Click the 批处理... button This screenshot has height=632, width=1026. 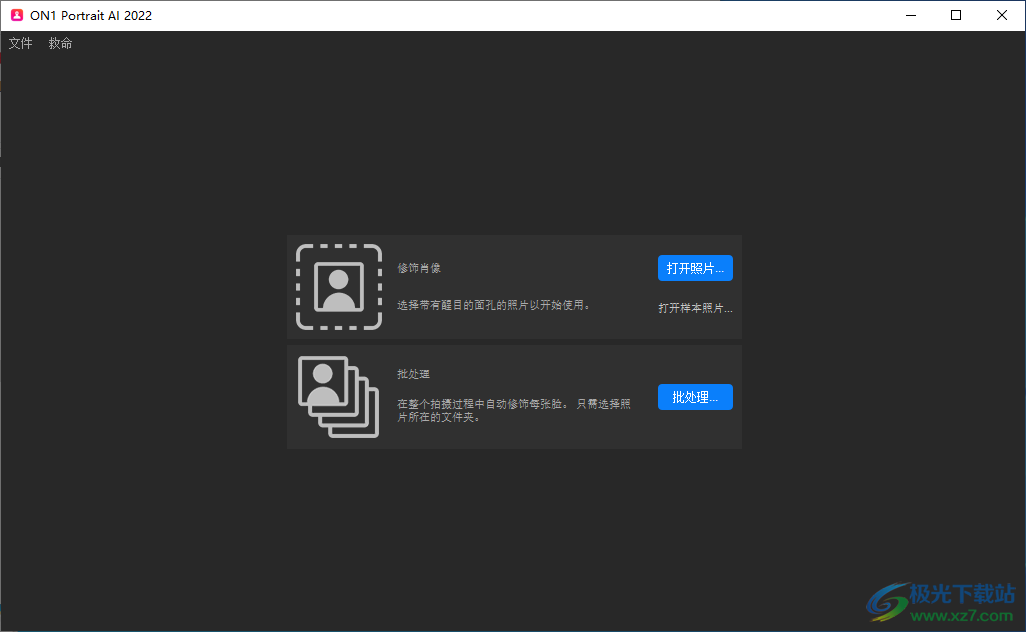695,397
